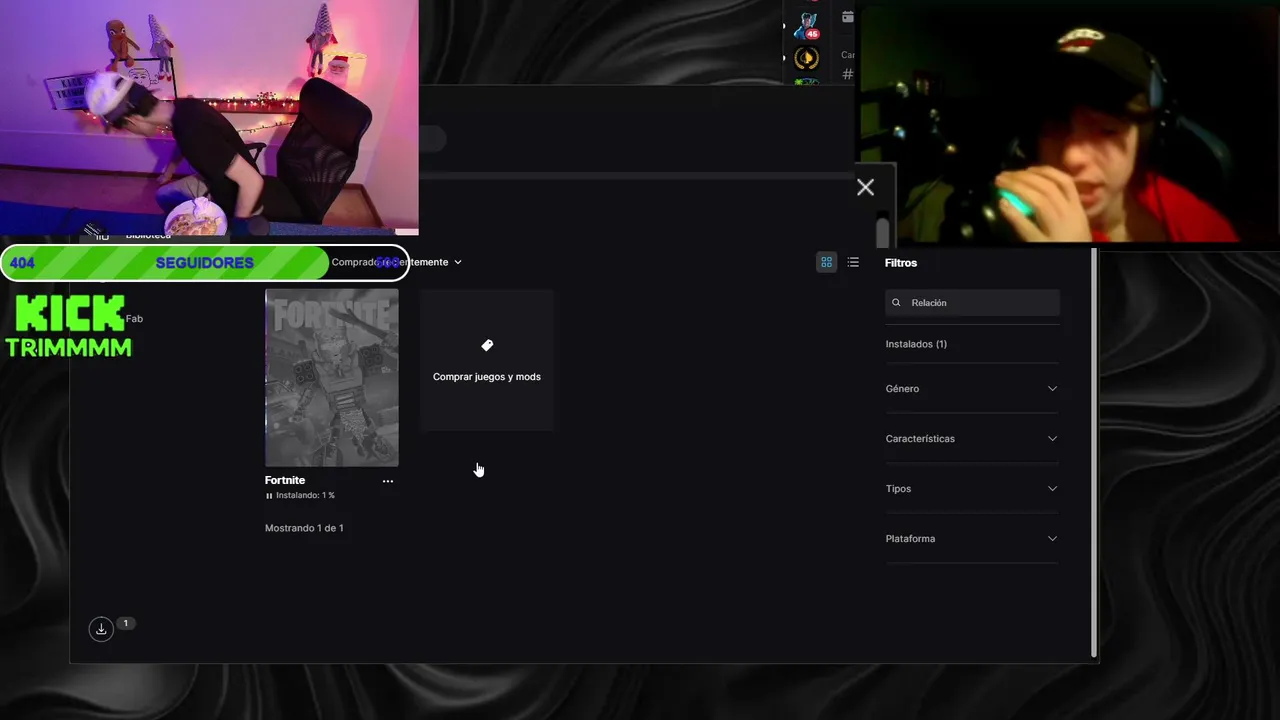The width and height of the screenshot is (1280, 720).
Task: Click the Plataforma chevron arrow
Action: 1052,538
